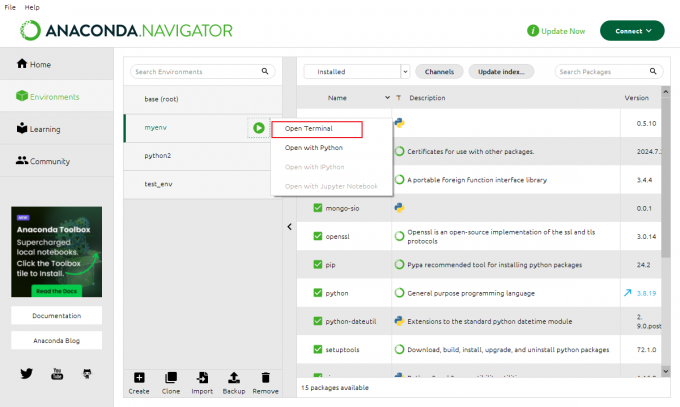Screen dimensions: 680x407
Task: Uncheck the mongo-sio package checkbox
Action: [318, 208]
